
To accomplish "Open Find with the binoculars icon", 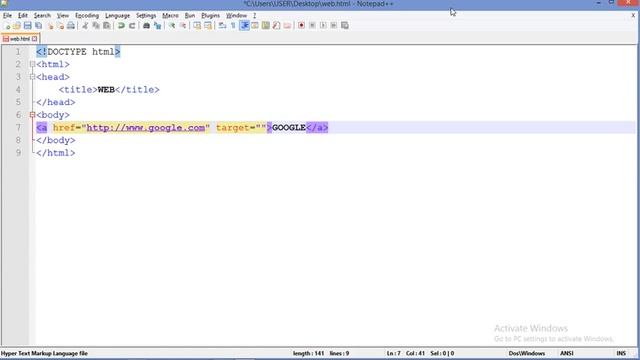I will coord(146,26).
